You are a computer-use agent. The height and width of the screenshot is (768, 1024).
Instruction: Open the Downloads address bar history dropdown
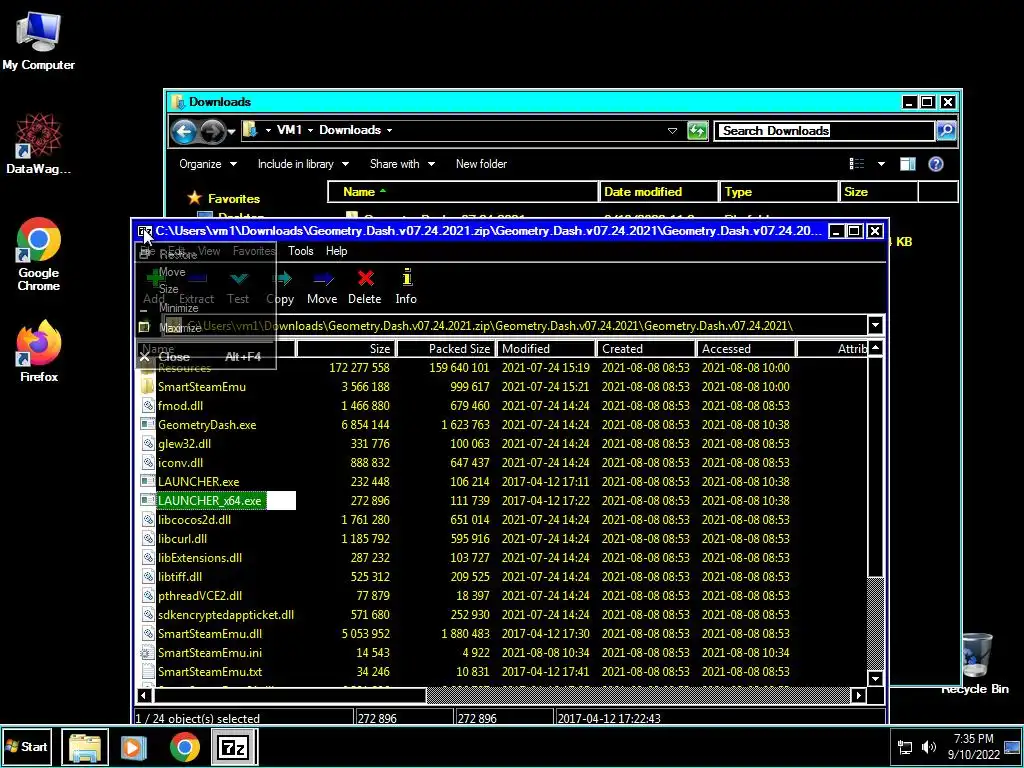[672, 131]
